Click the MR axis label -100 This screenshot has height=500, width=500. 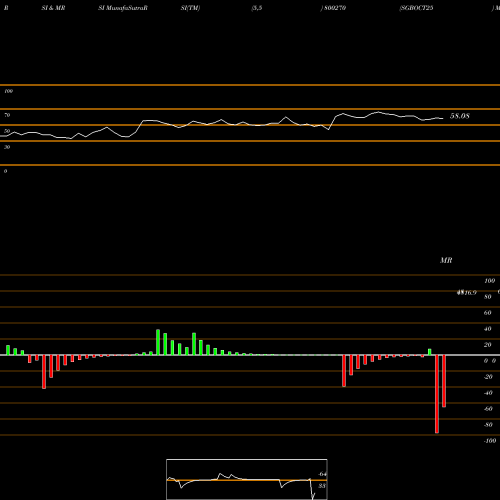[490, 441]
